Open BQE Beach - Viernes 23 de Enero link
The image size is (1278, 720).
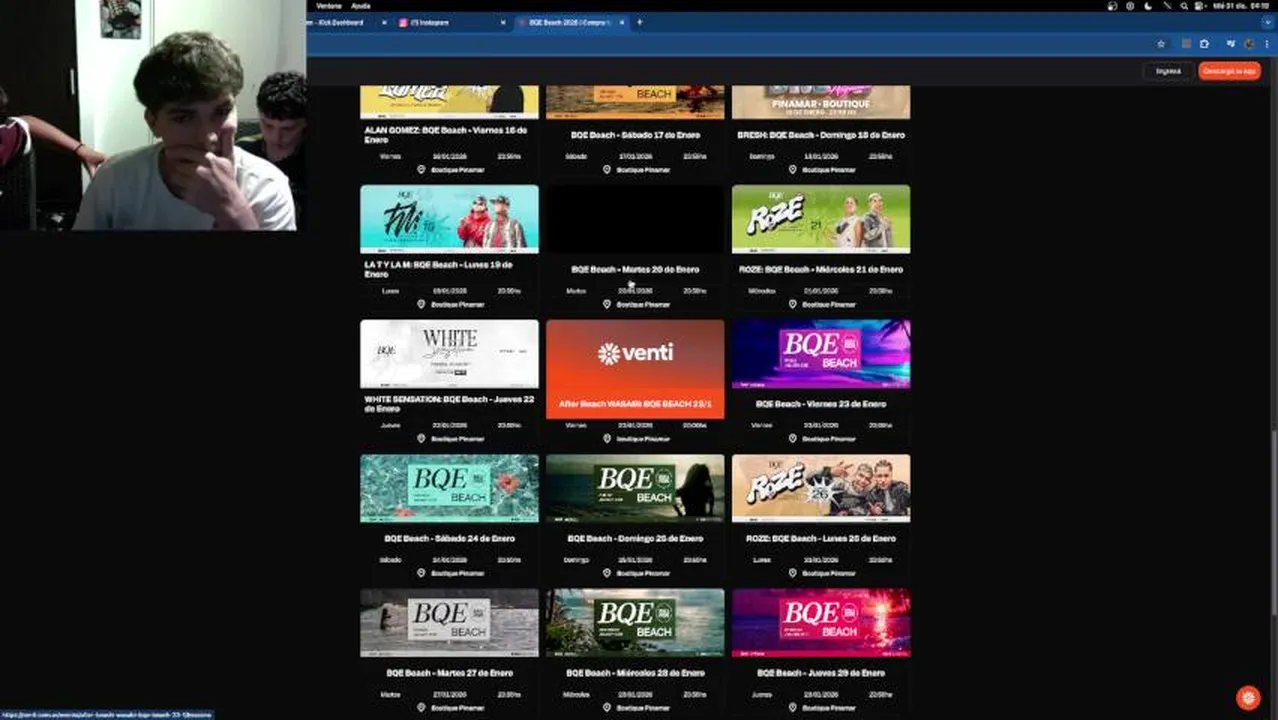coord(821,404)
